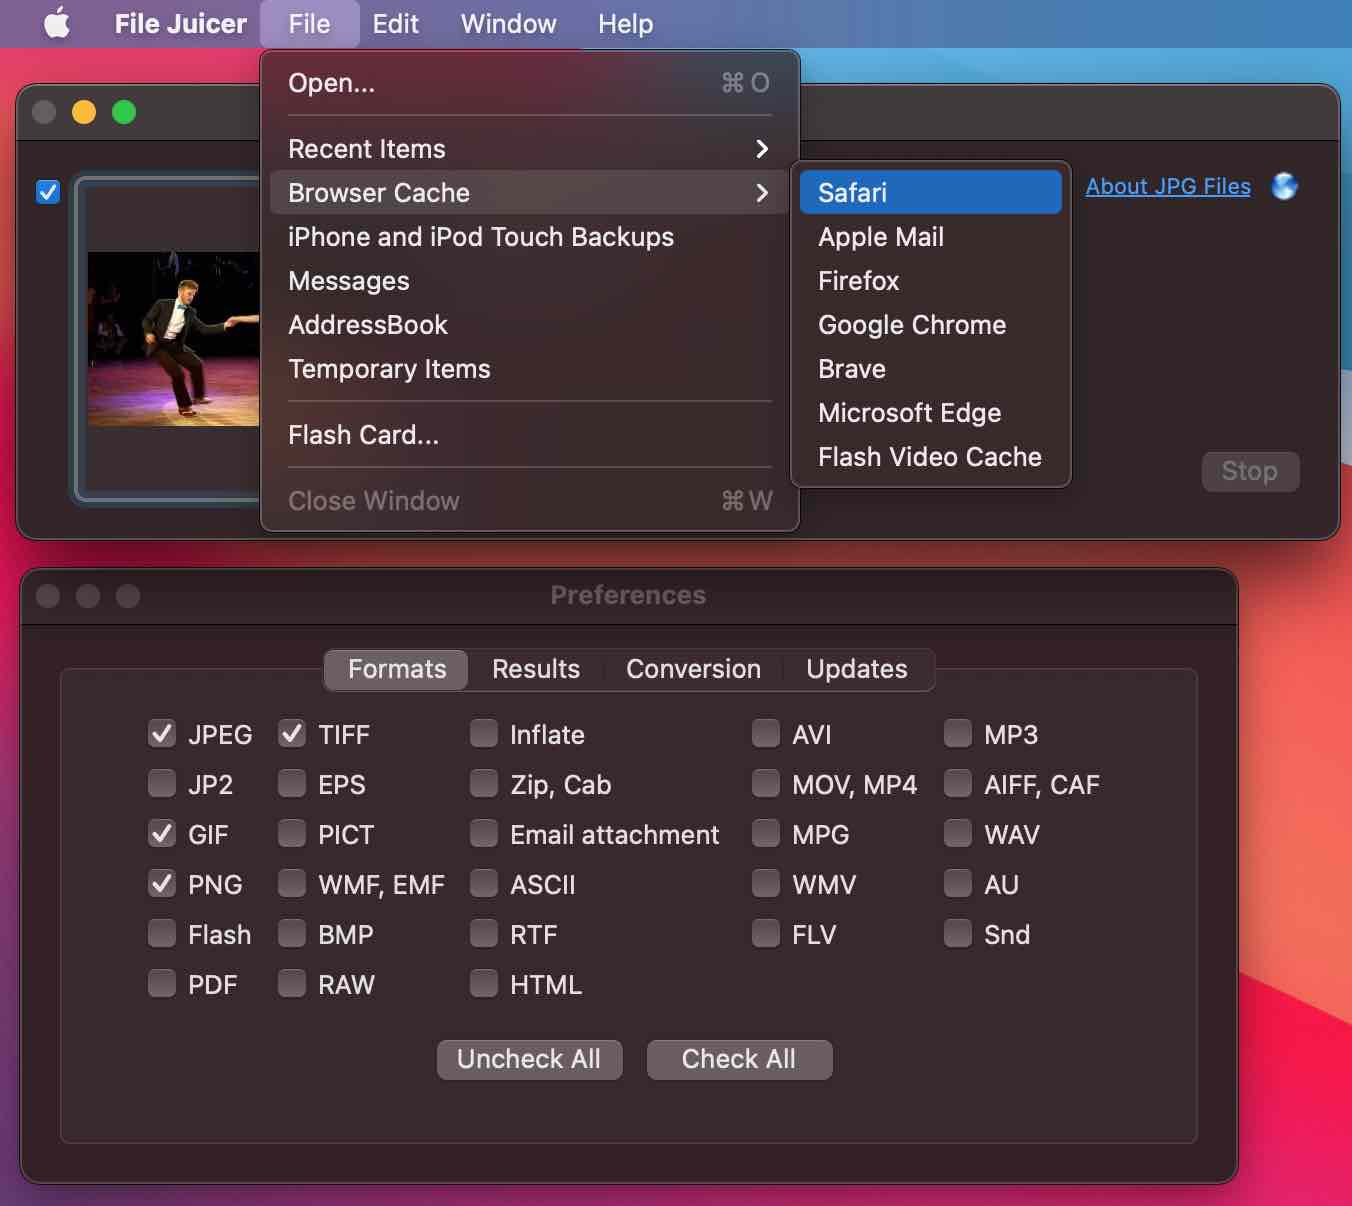The image size is (1352, 1206).
Task: Enable the RTF checkbox
Action: (x=484, y=933)
